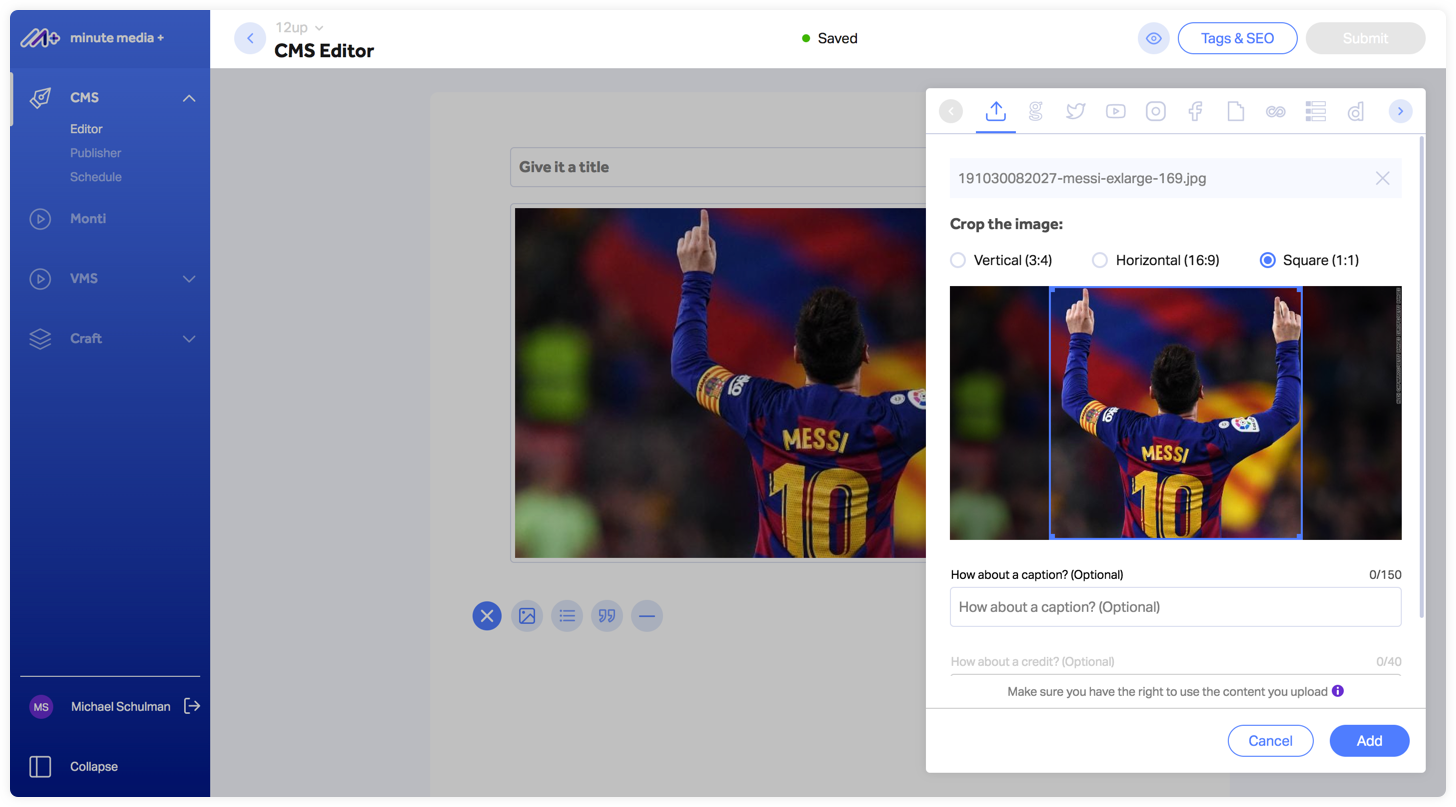Collapse the CMS sidebar section
This screenshot has height=807, width=1456.
tap(189, 98)
